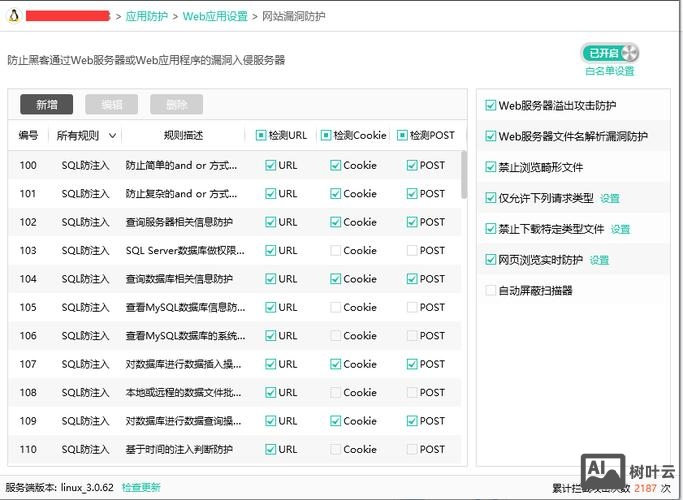Viewport: 683px width, 500px height.
Task: Select rule 105 查看MySQL数据库信息防
Action: point(185,307)
